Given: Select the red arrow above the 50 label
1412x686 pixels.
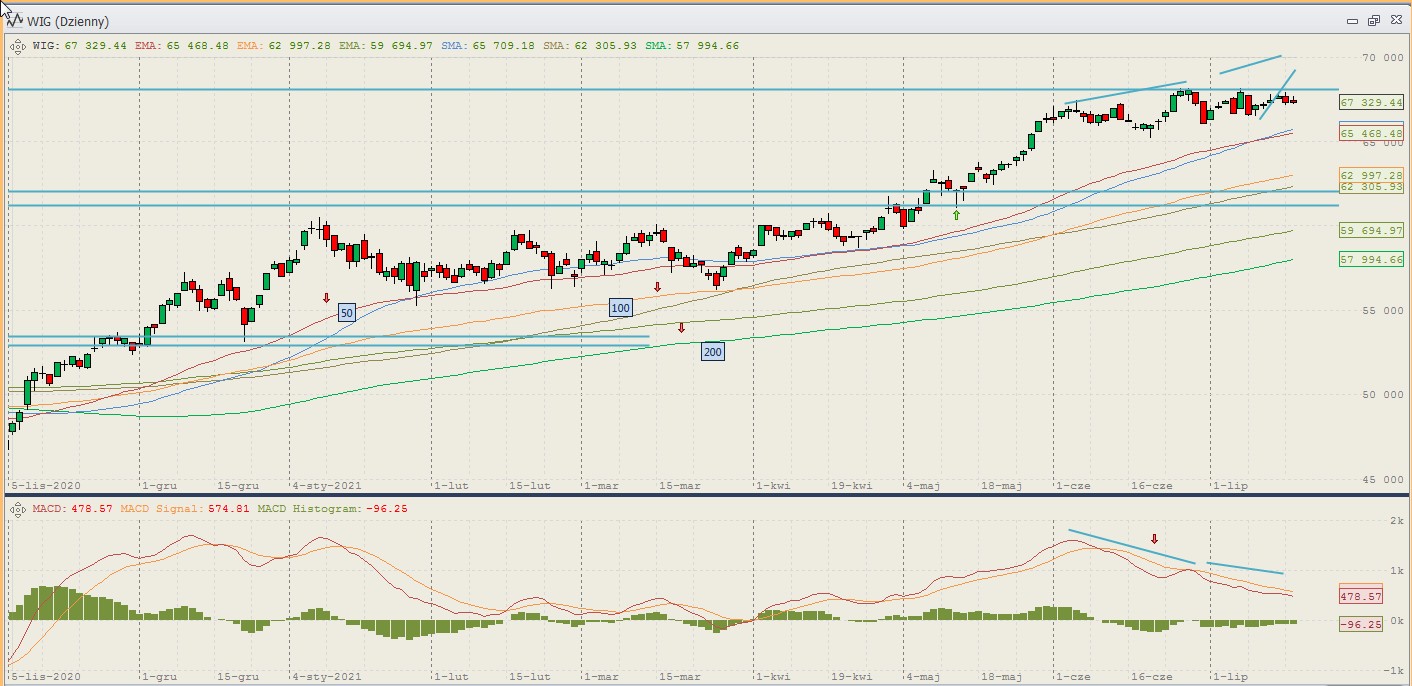Looking at the screenshot, I should coord(326,298).
